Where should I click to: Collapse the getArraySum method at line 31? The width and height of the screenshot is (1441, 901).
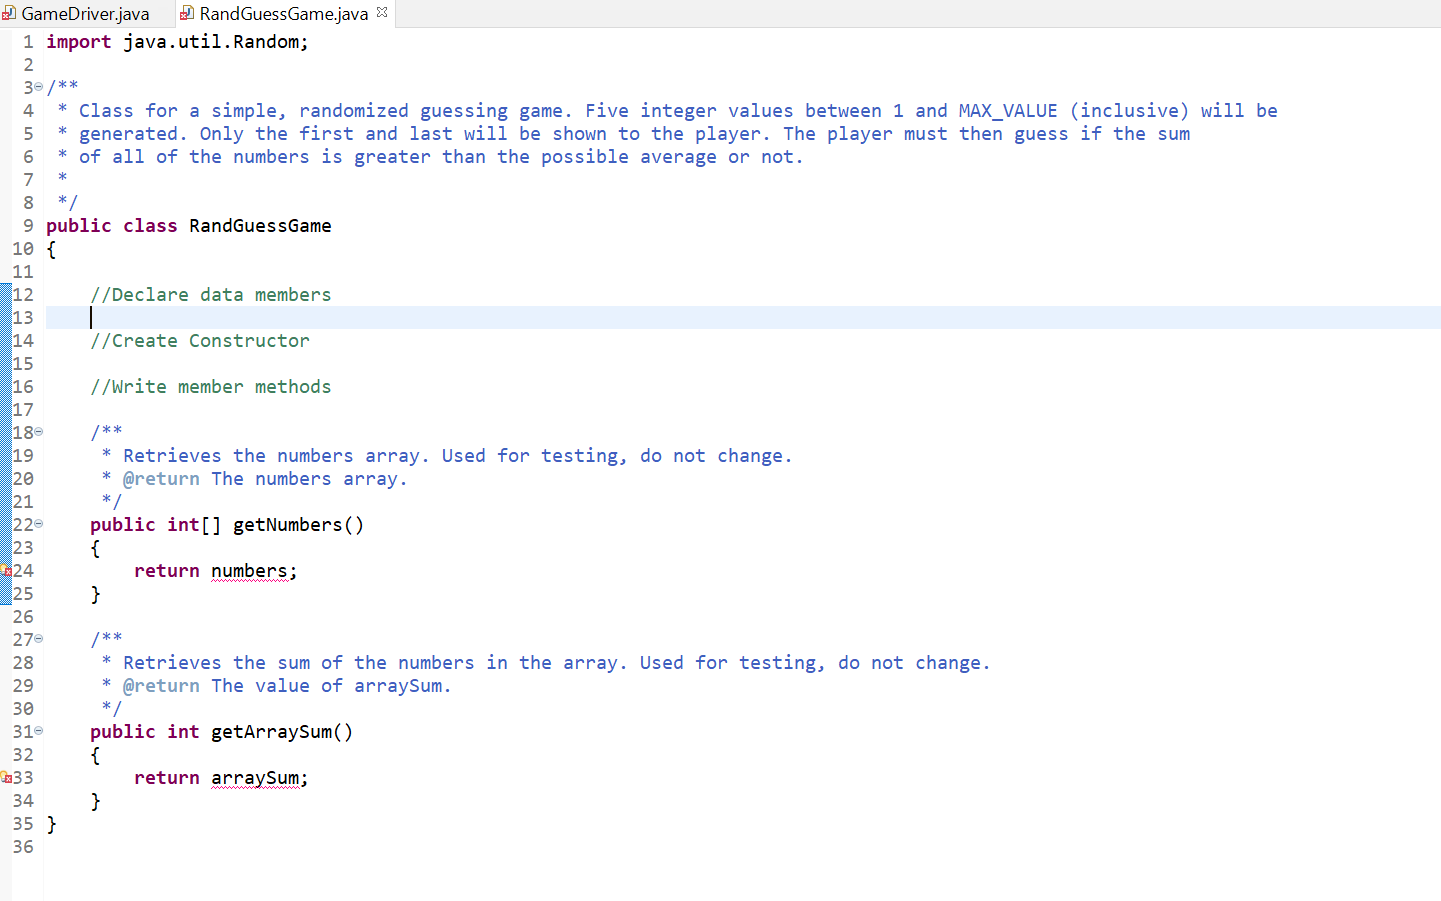[x=37, y=731]
